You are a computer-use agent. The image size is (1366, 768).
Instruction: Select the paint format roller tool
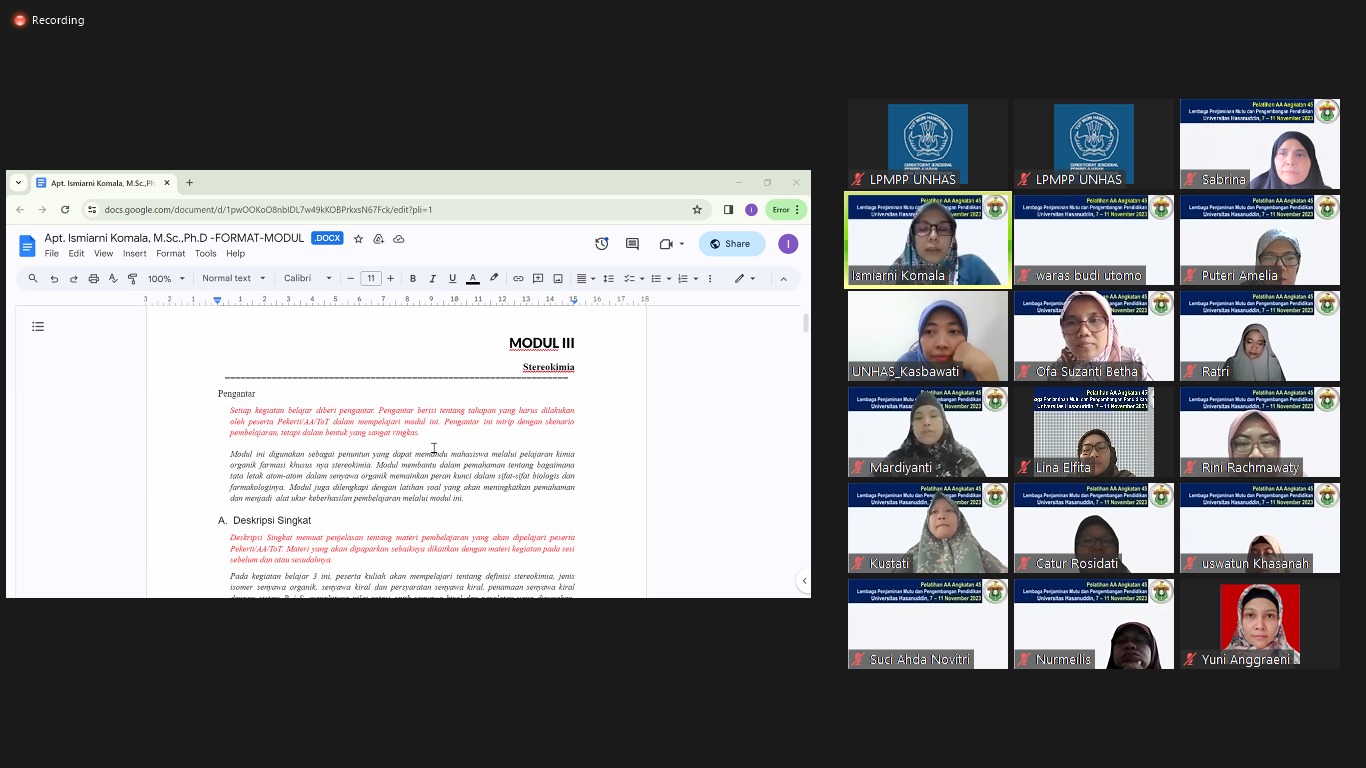click(x=132, y=279)
